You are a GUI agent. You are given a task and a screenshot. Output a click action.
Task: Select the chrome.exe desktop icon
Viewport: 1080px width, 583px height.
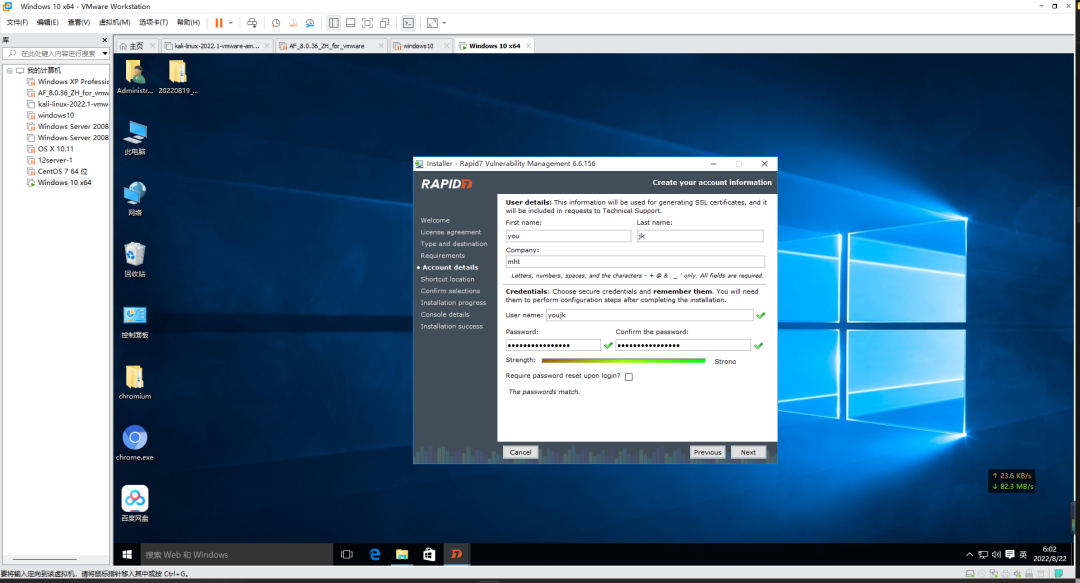click(134, 443)
